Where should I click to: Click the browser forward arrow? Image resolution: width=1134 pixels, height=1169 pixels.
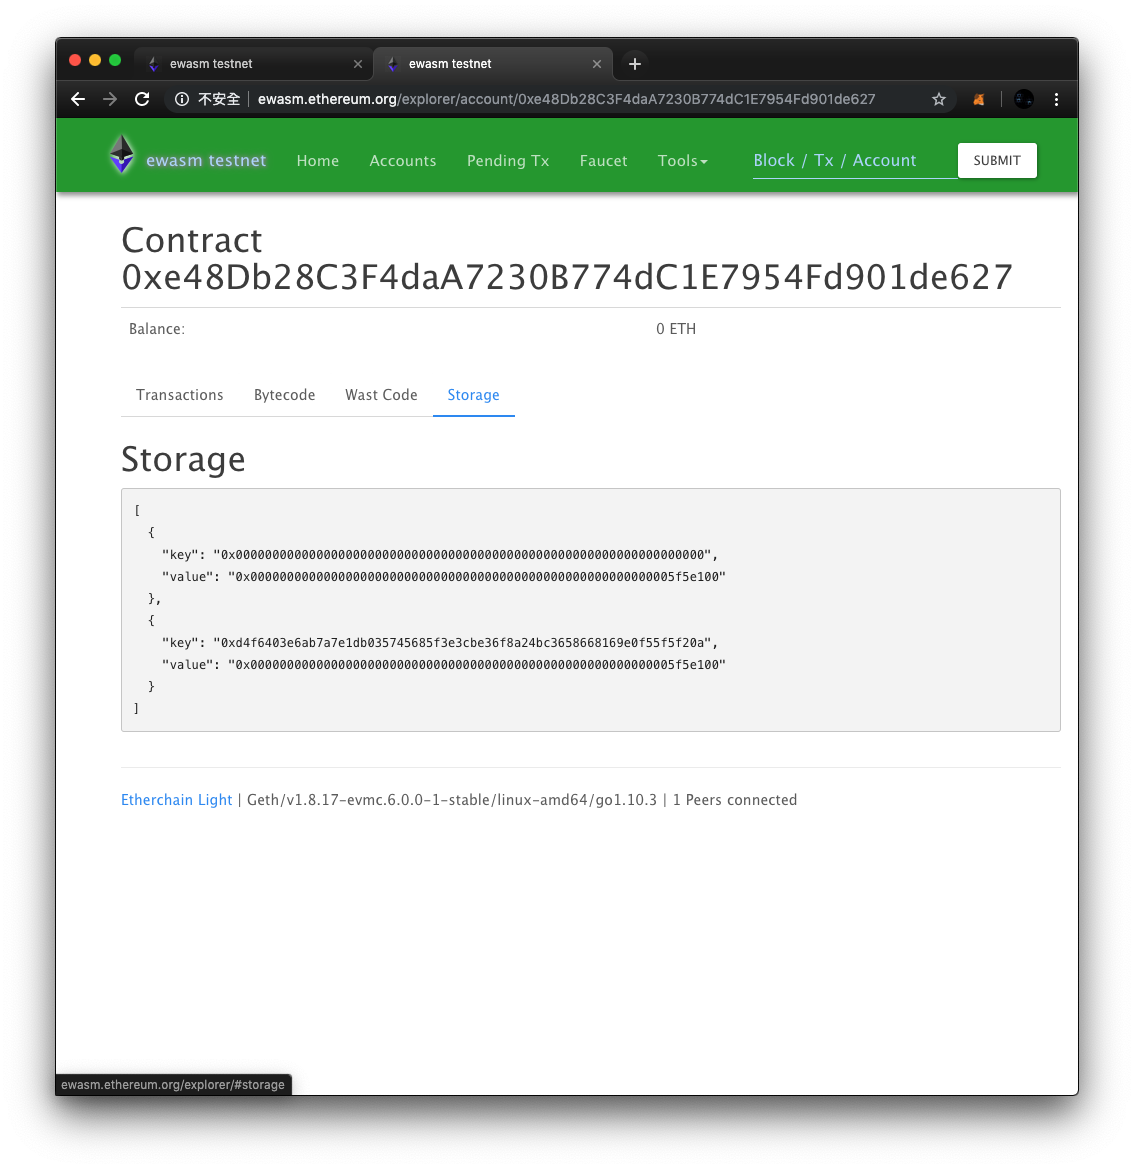110,99
